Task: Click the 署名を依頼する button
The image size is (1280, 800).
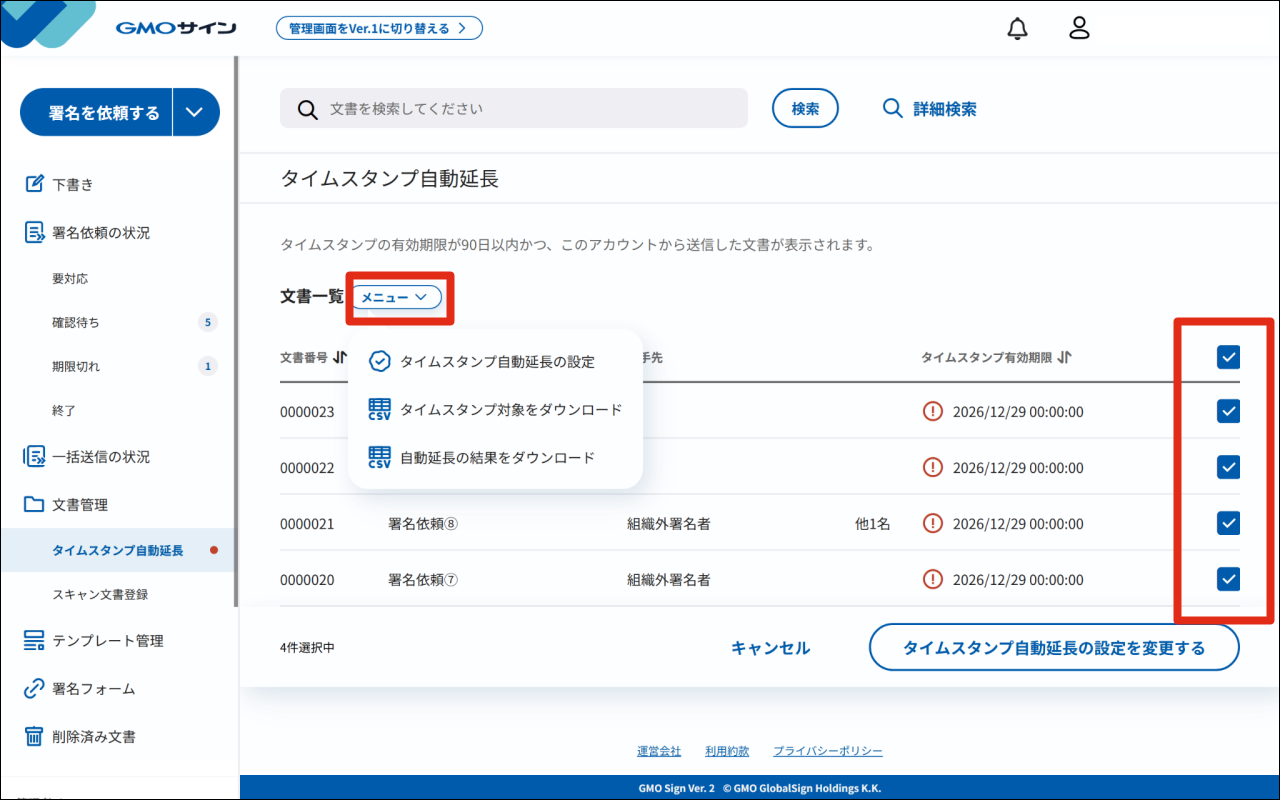Action: pyautogui.click(x=97, y=113)
